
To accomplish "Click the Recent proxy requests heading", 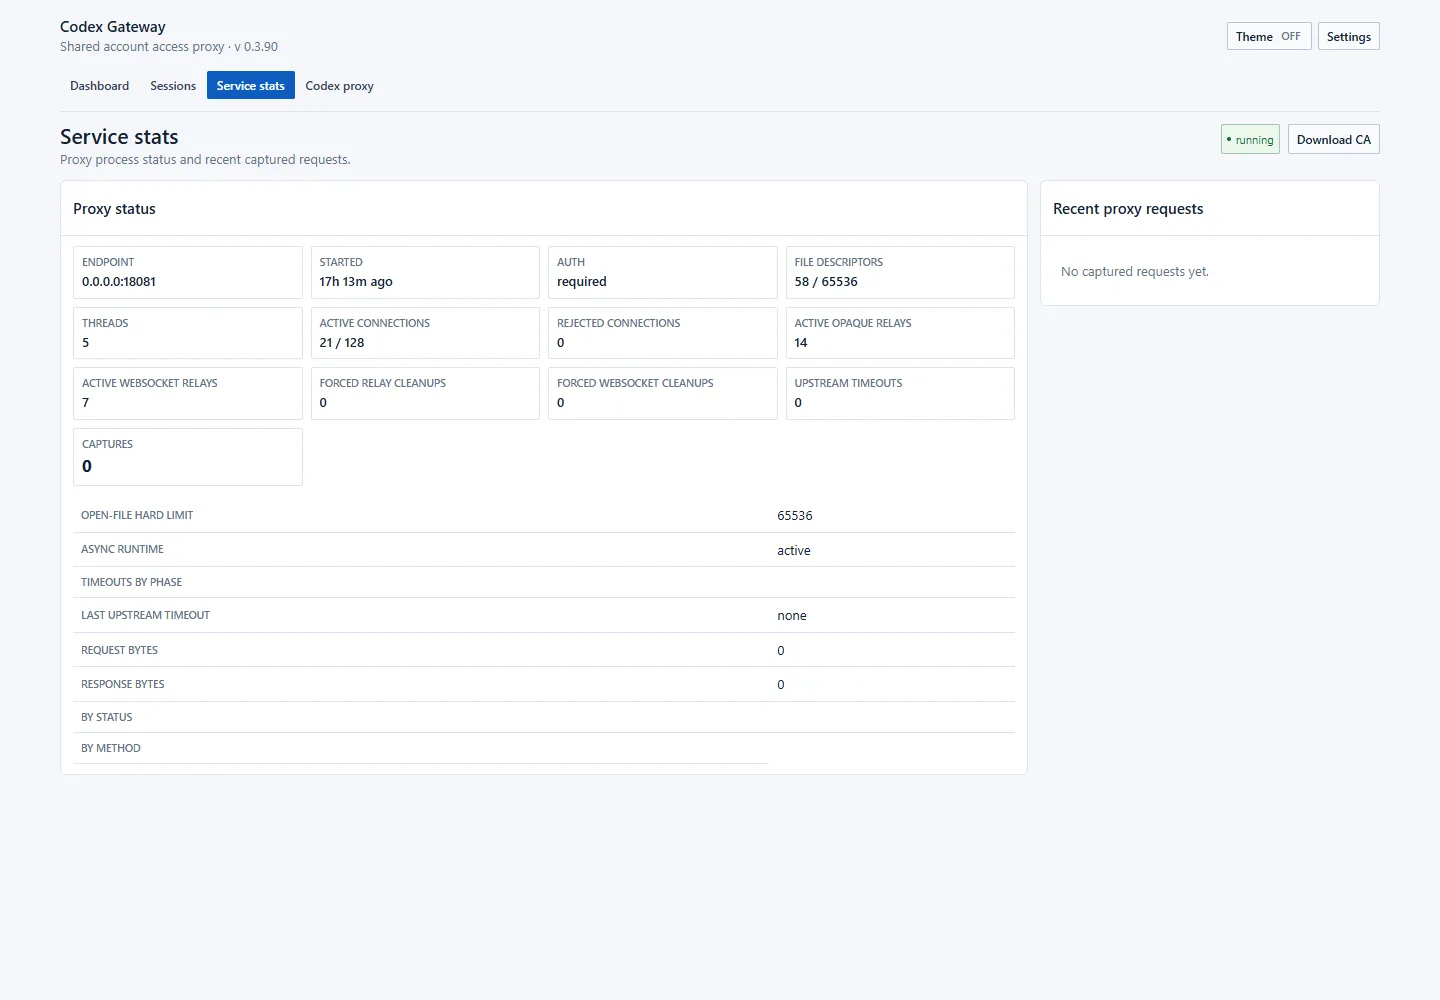I will coord(1128,209).
